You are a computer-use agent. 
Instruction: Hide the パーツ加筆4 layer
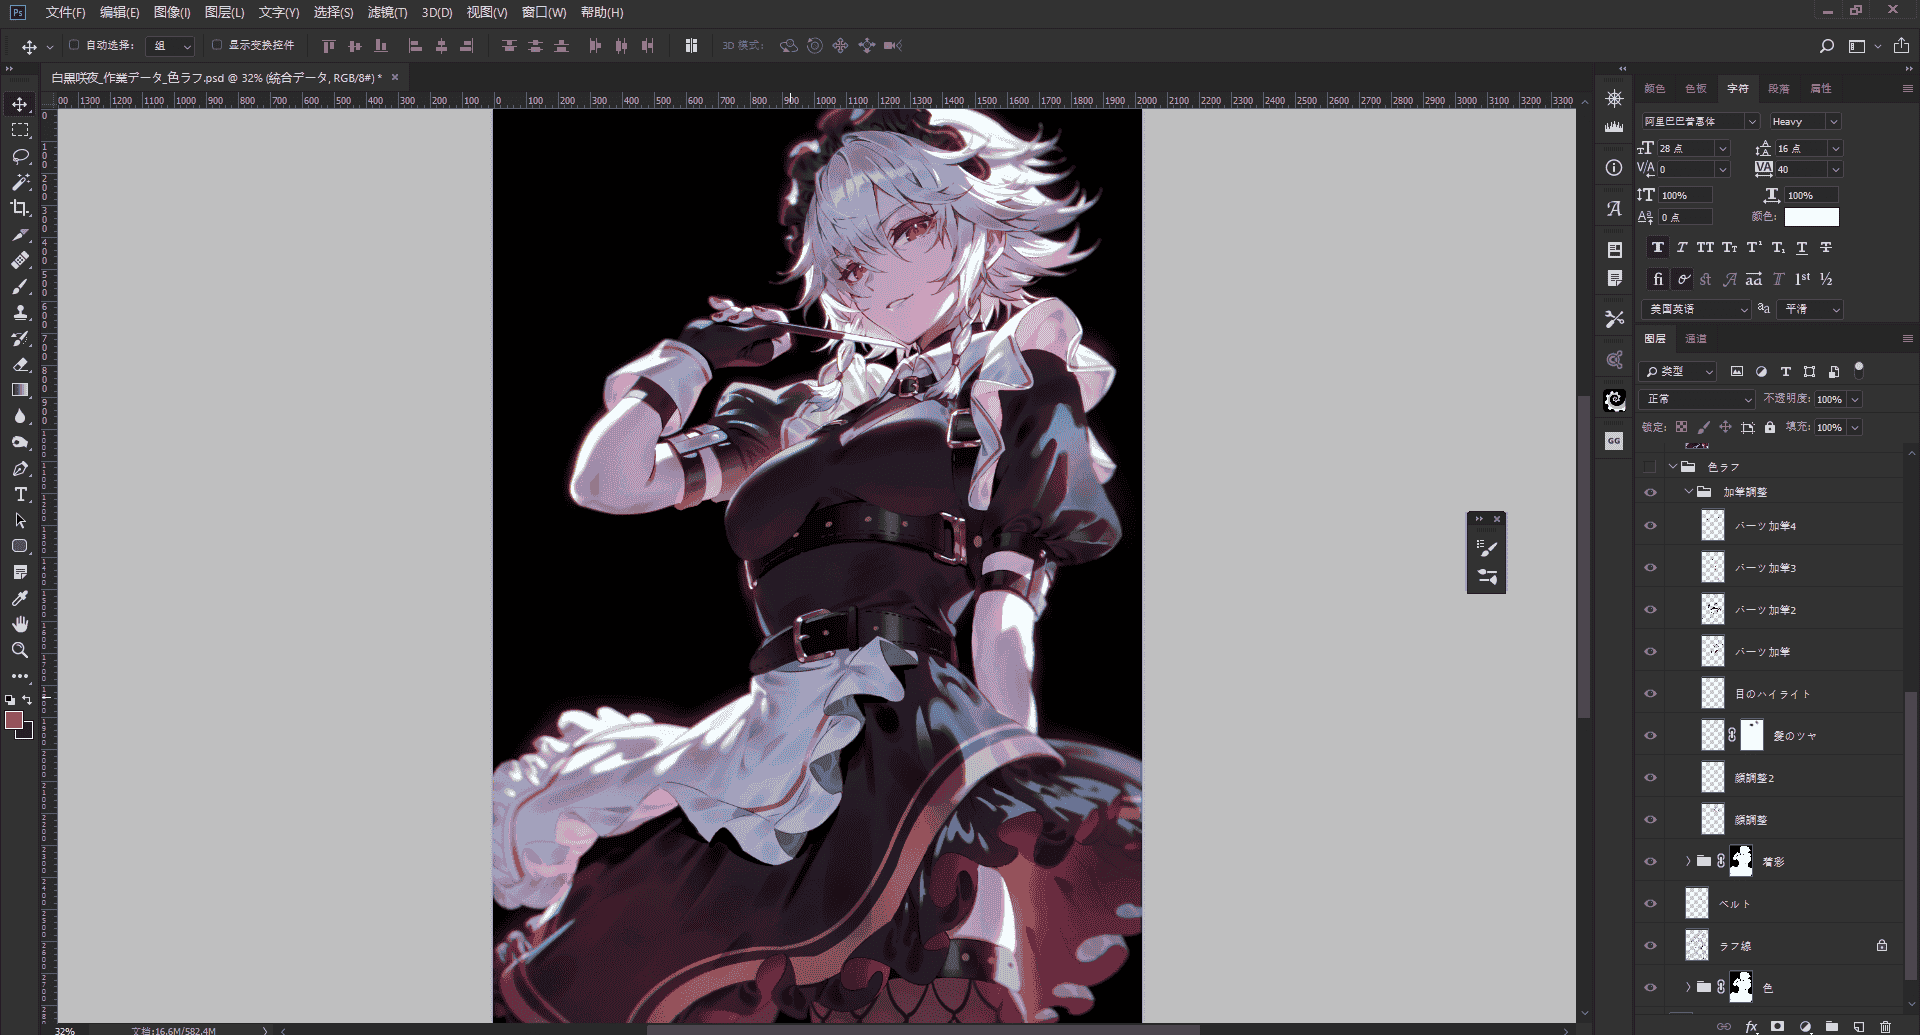click(x=1650, y=526)
